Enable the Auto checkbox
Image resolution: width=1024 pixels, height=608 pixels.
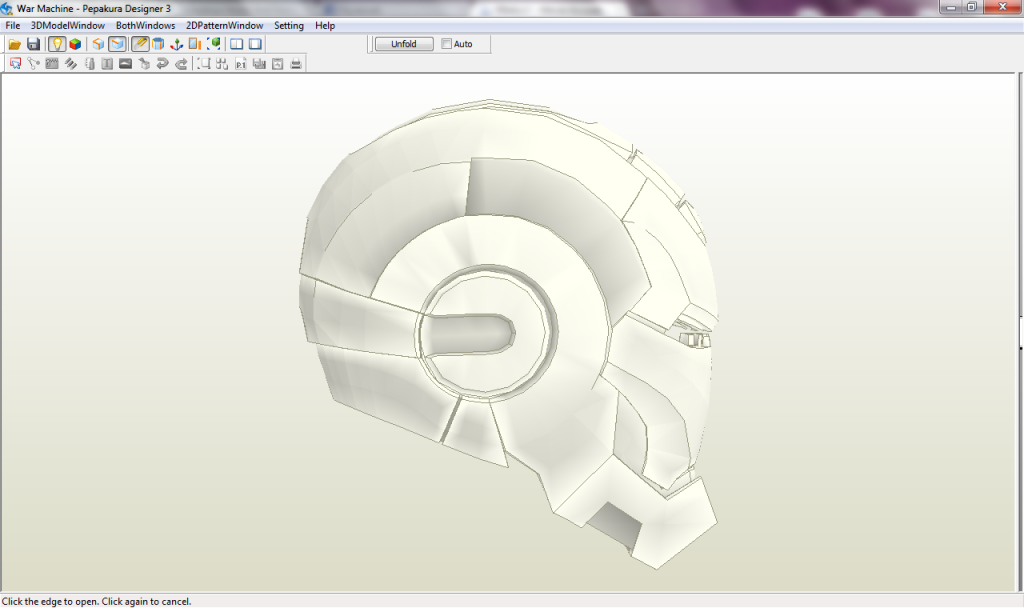tap(447, 44)
